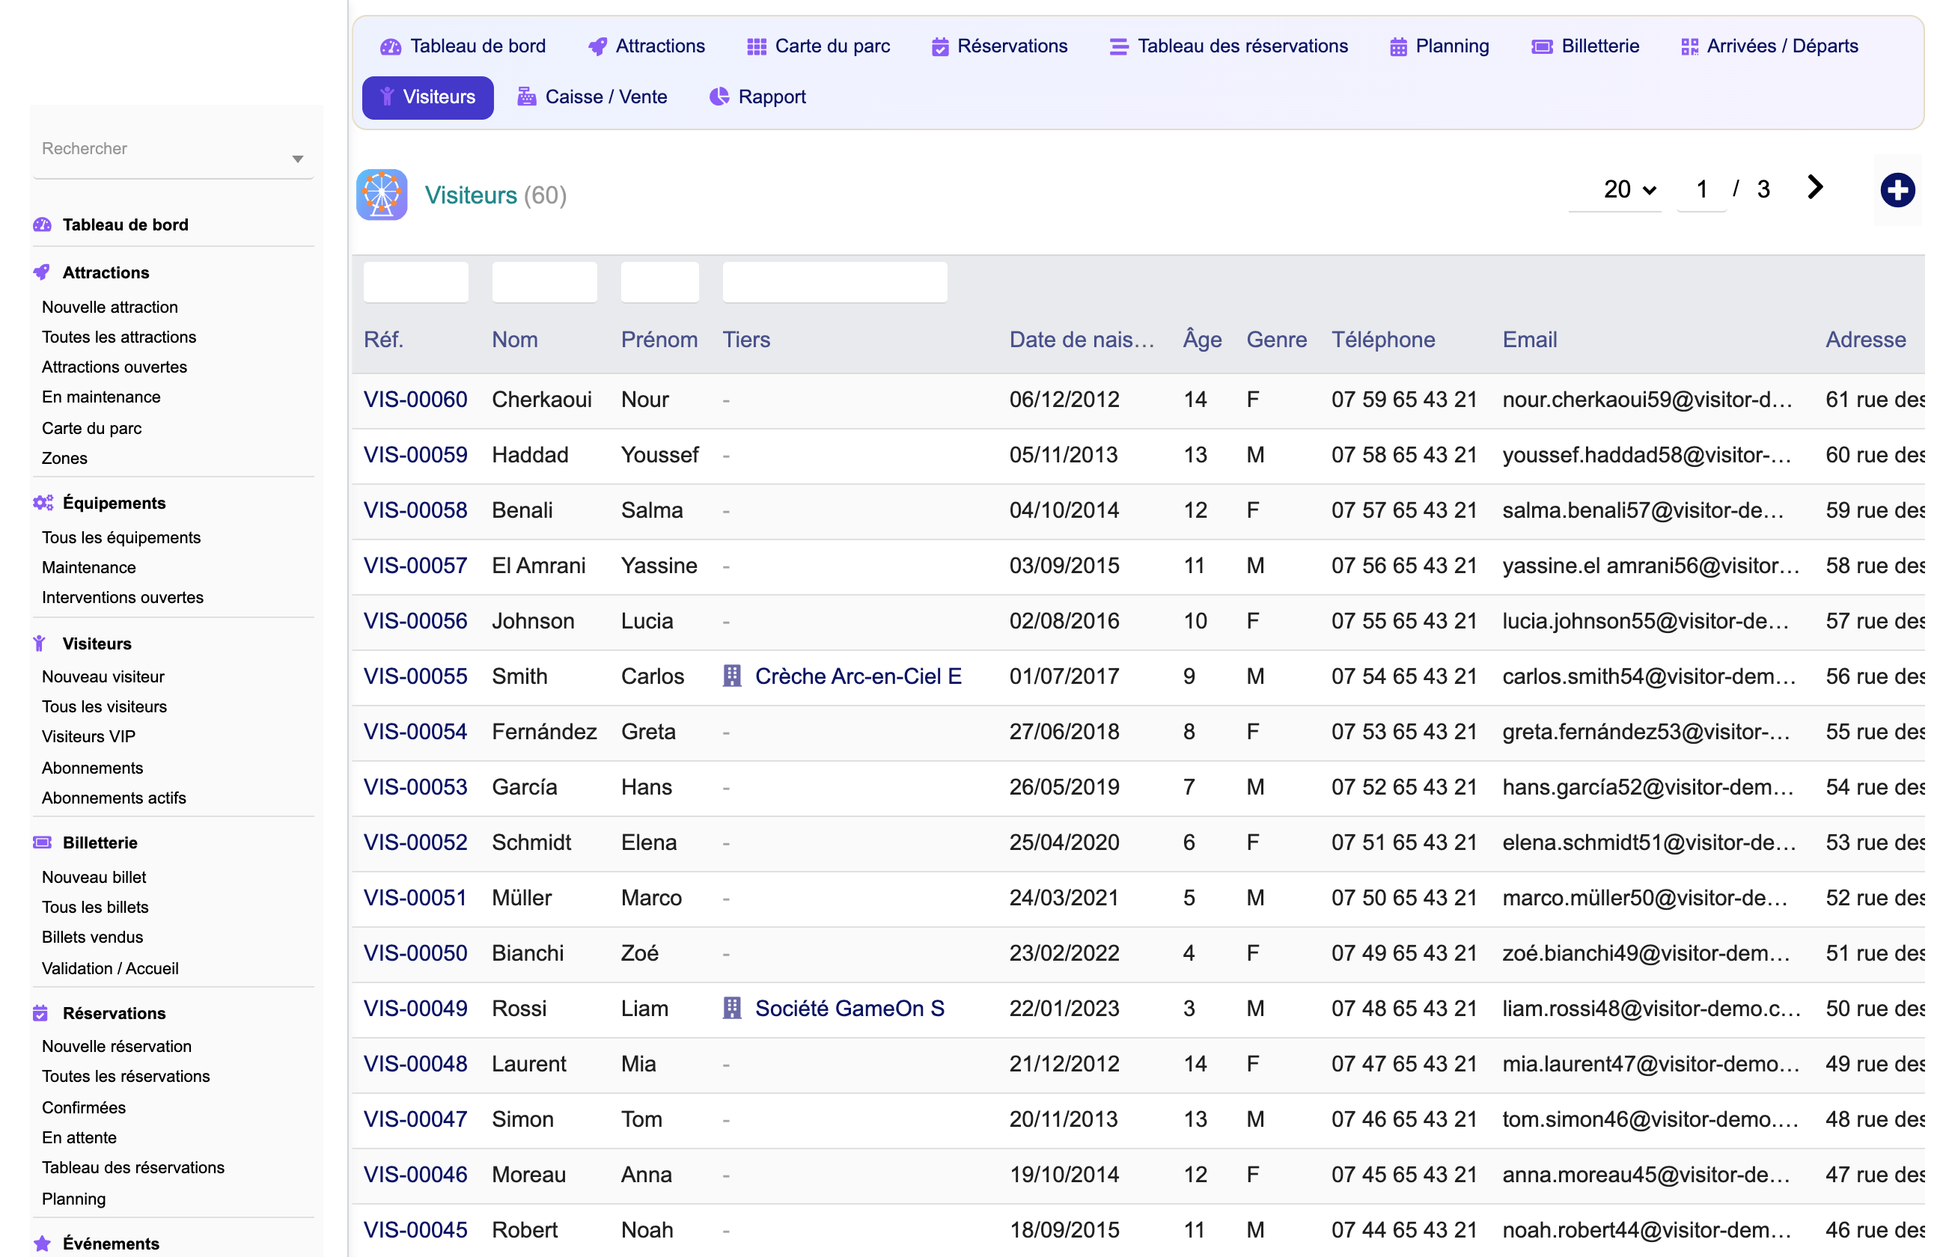The image size is (1946, 1257).
Task: Sort by the Genre column header
Action: pos(1276,340)
